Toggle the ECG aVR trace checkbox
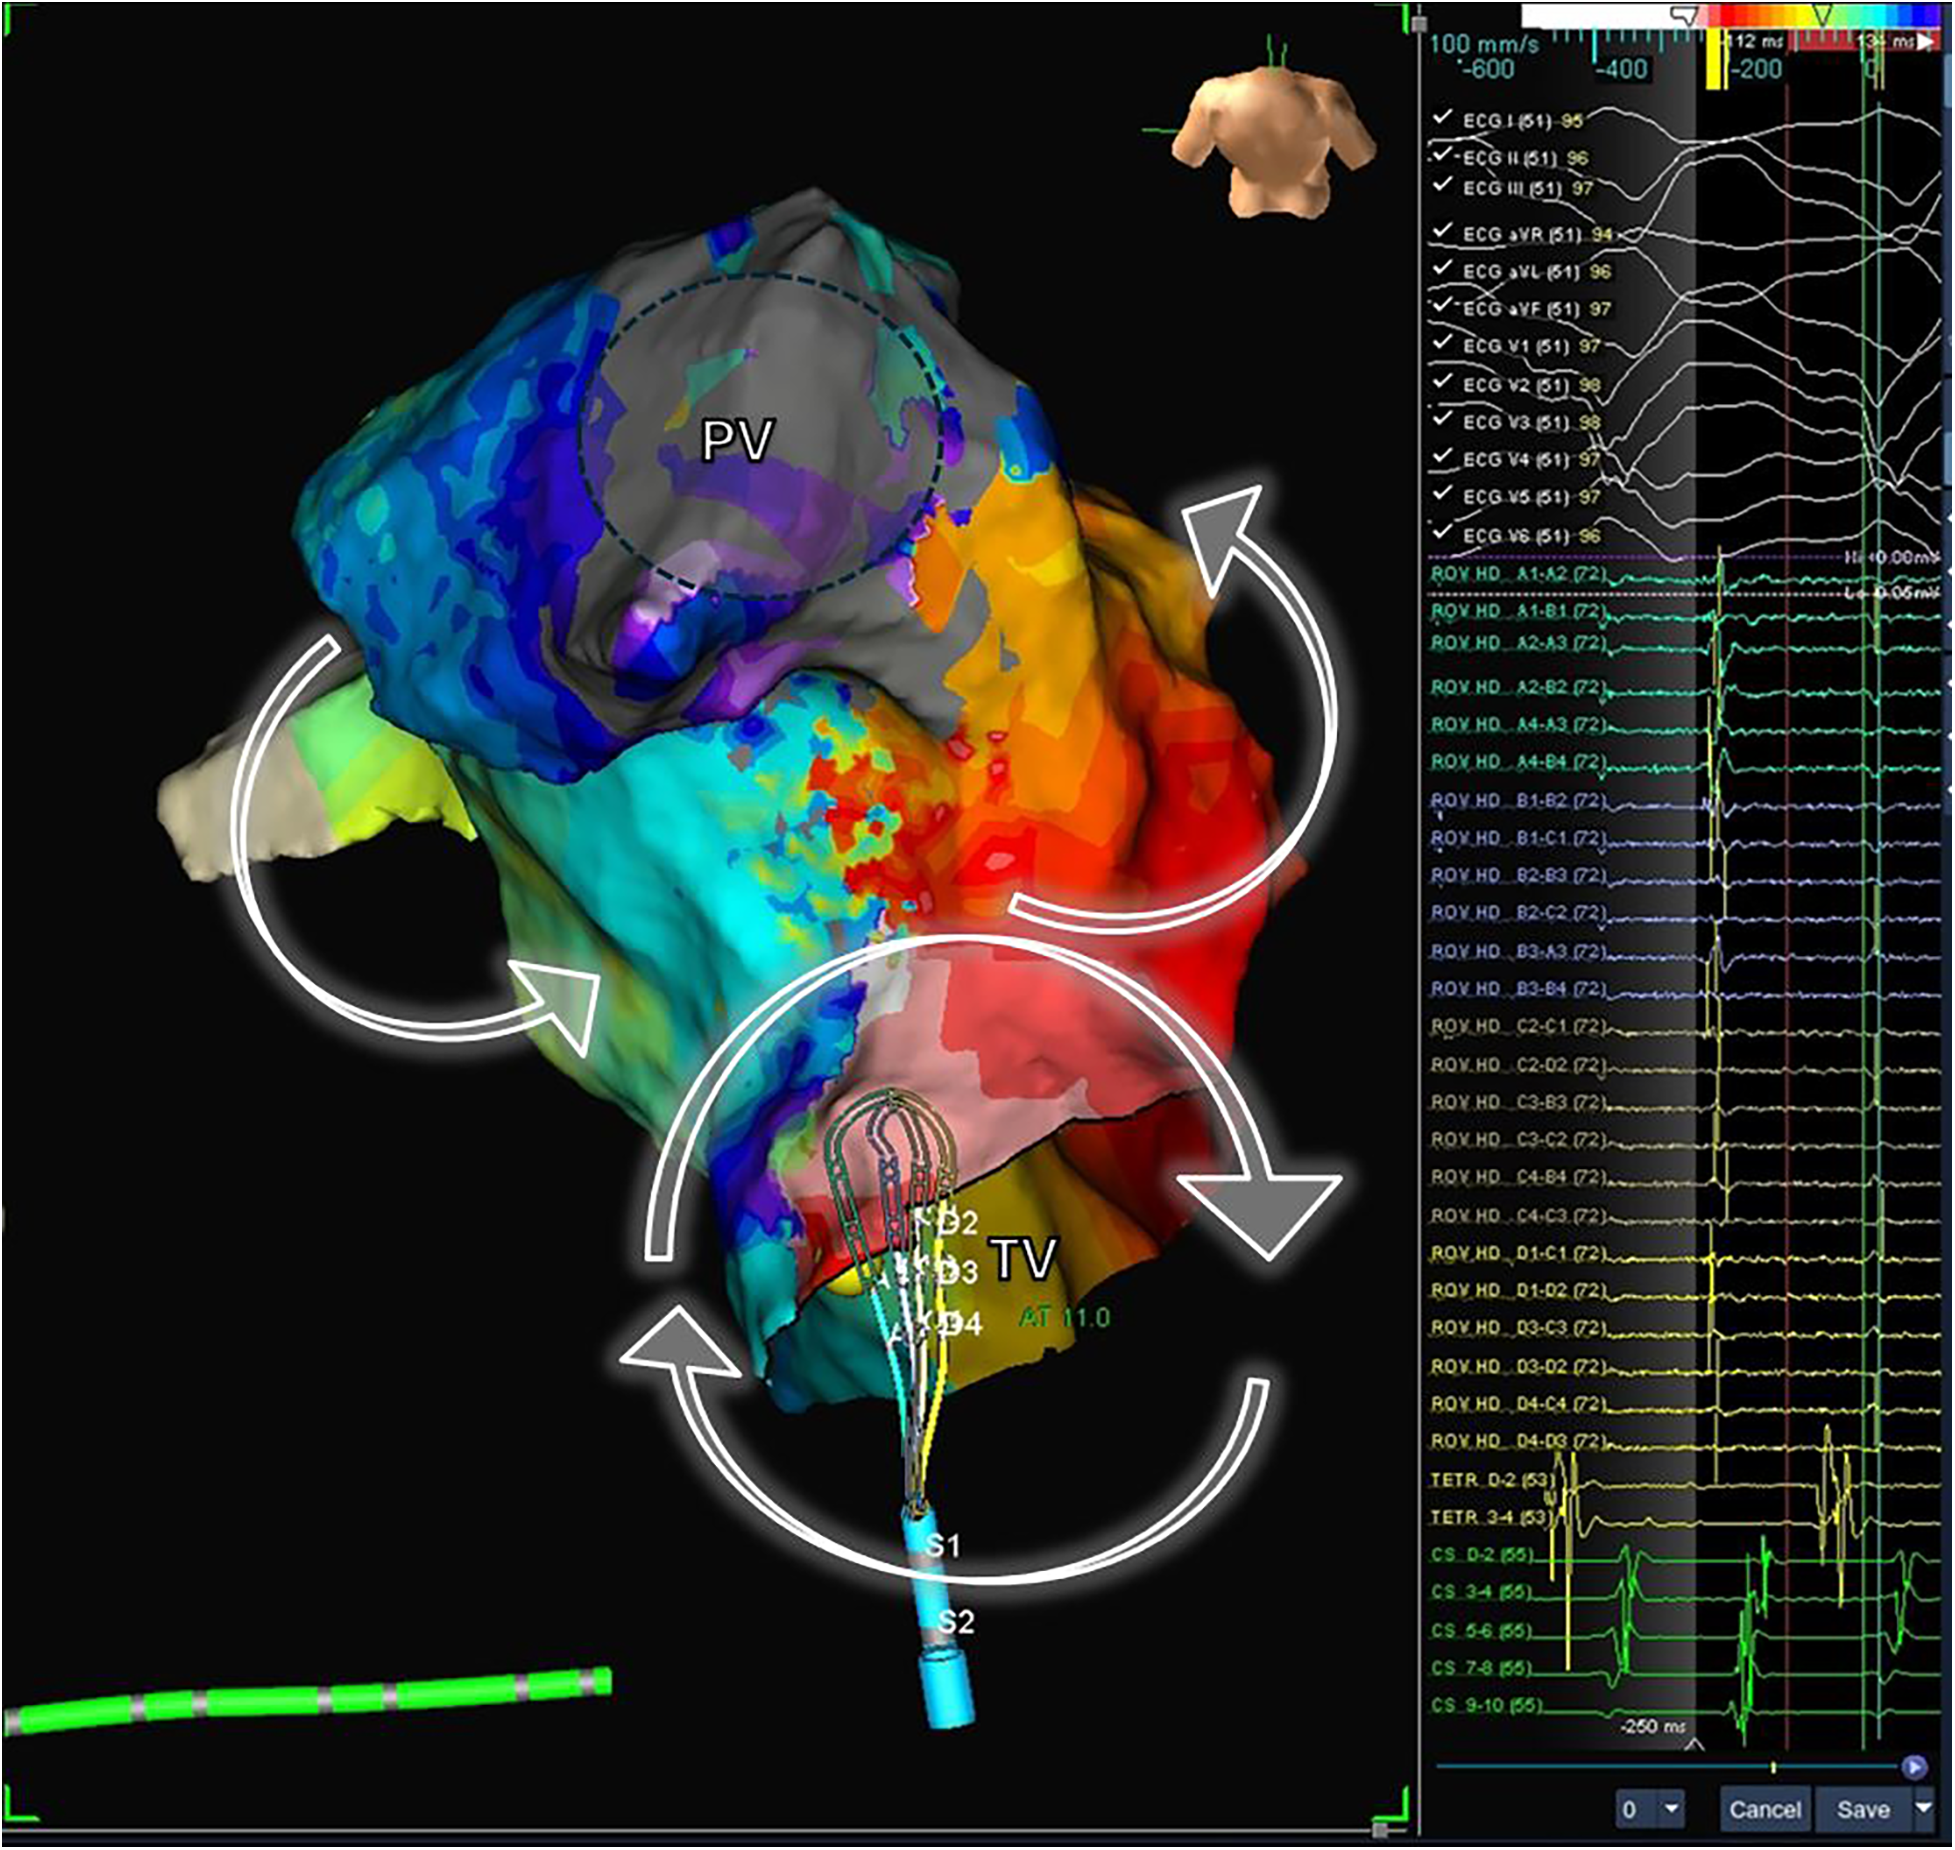1955x1850 pixels. coord(1441,232)
